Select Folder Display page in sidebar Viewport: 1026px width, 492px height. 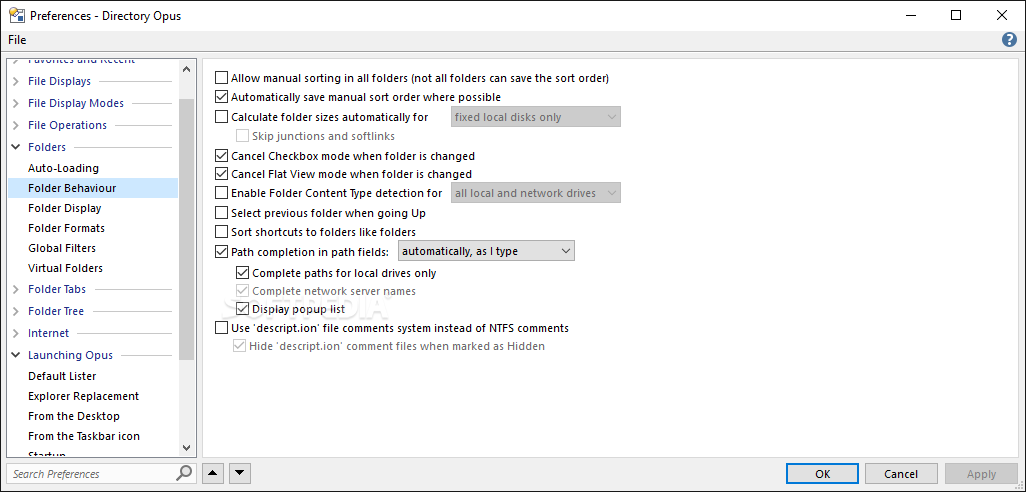(65, 208)
